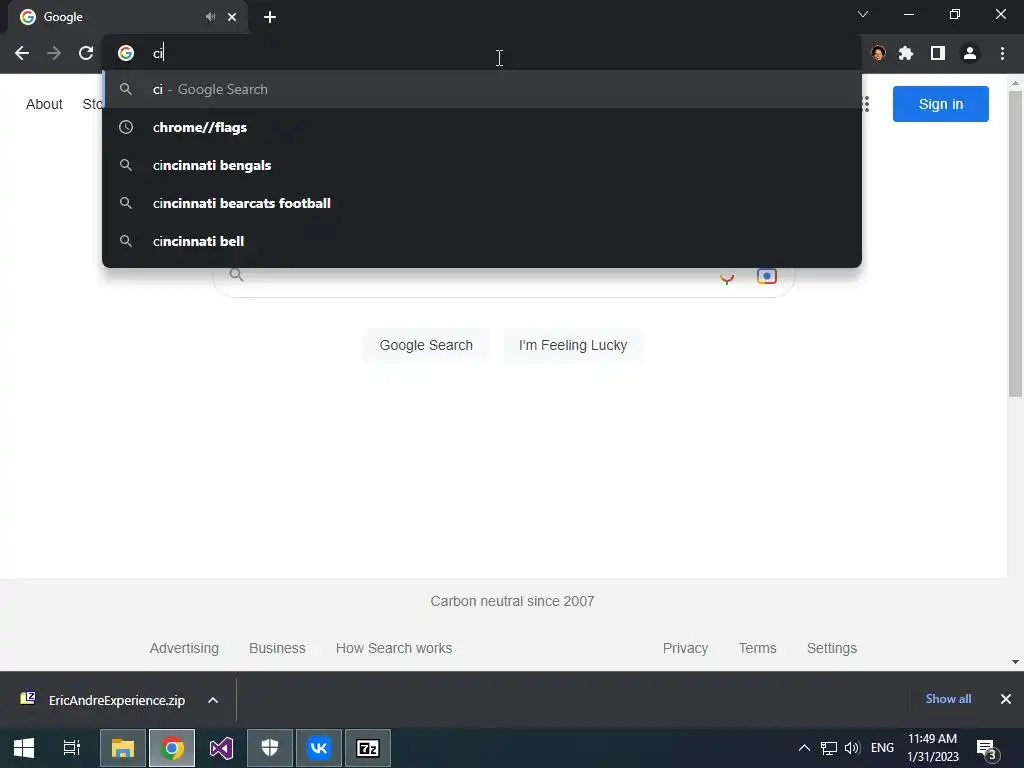Screen dimensions: 1024x768
Task: Click I'm Feeling Lucky button
Action: click(573, 345)
